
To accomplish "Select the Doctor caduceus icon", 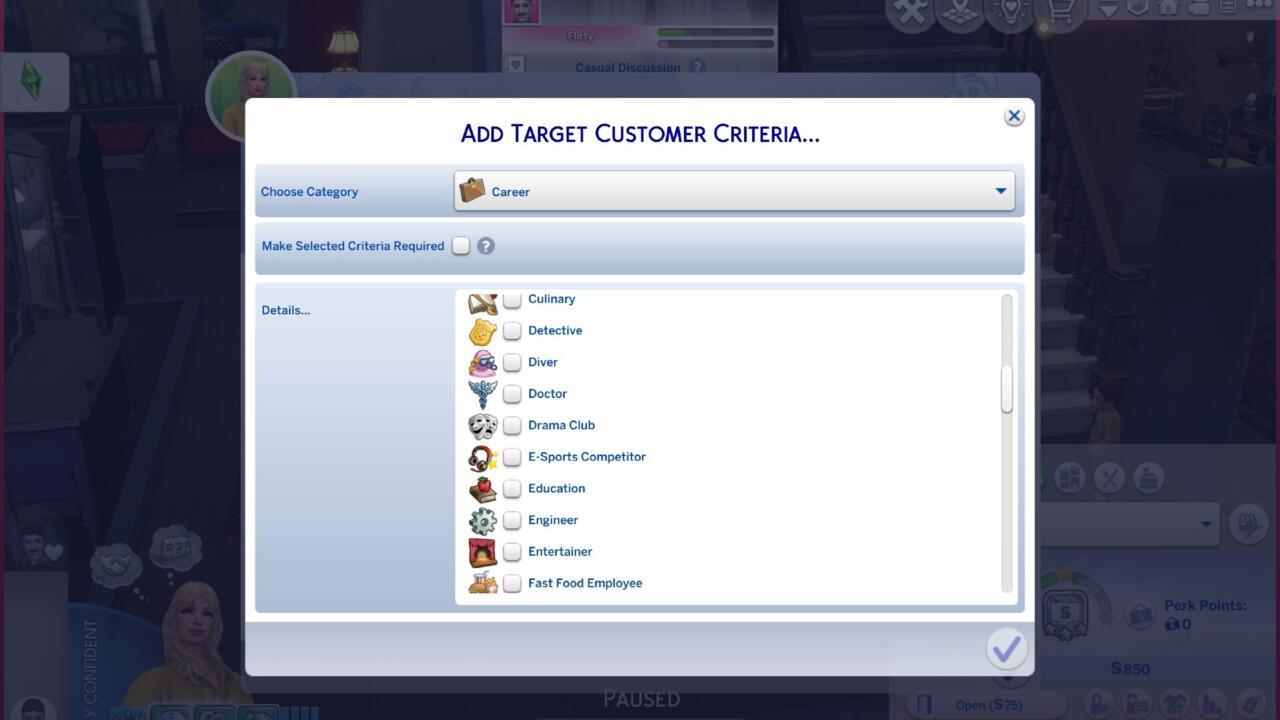I will (x=483, y=393).
